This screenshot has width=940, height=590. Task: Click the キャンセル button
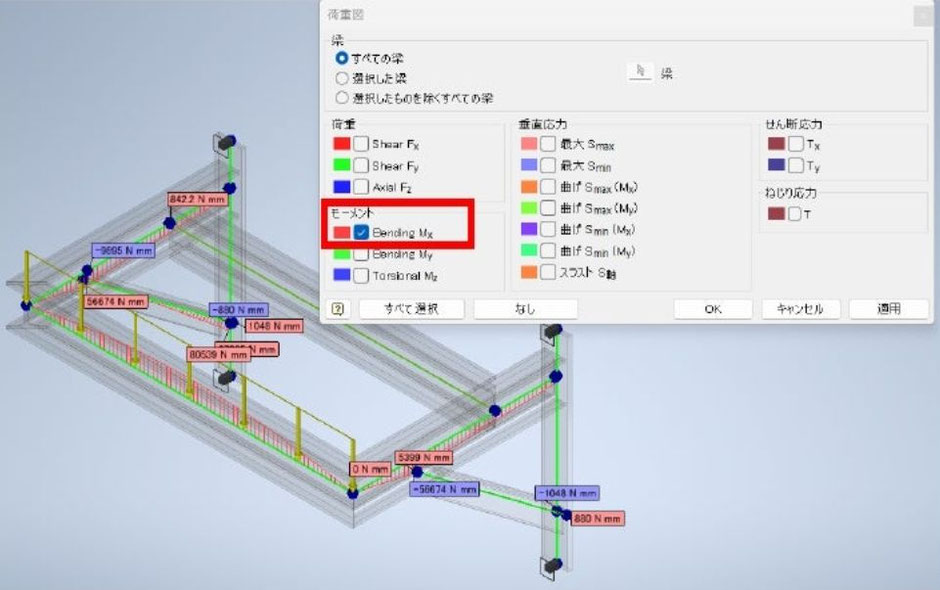click(x=800, y=309)
